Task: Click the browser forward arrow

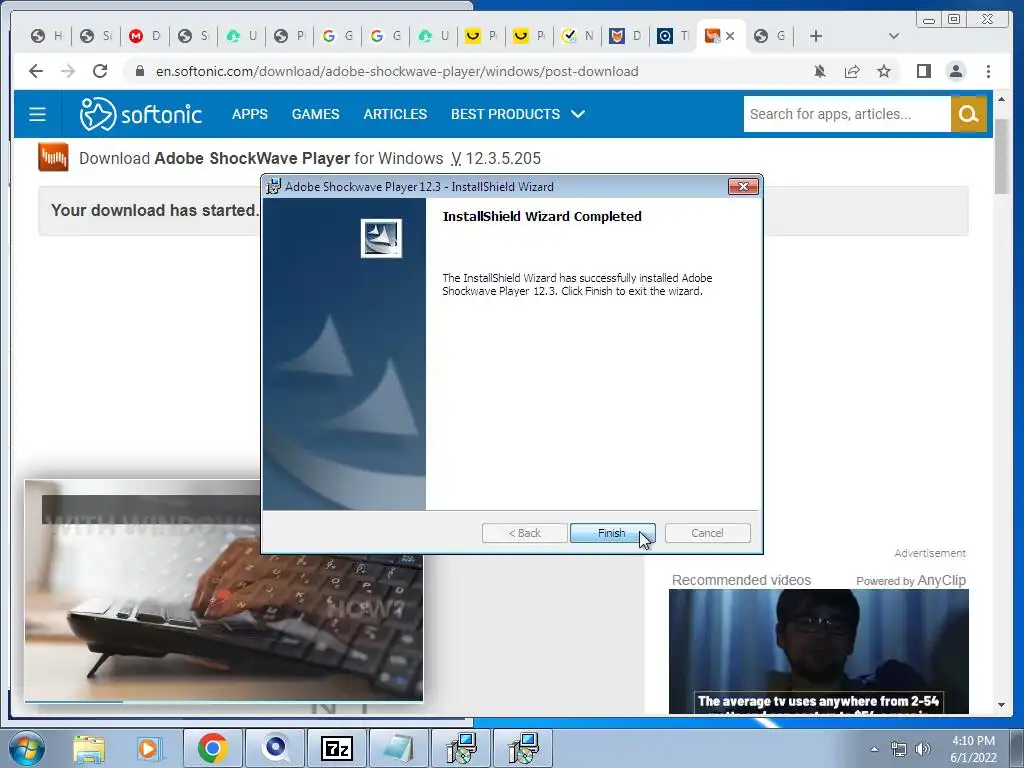Action: 67,71
